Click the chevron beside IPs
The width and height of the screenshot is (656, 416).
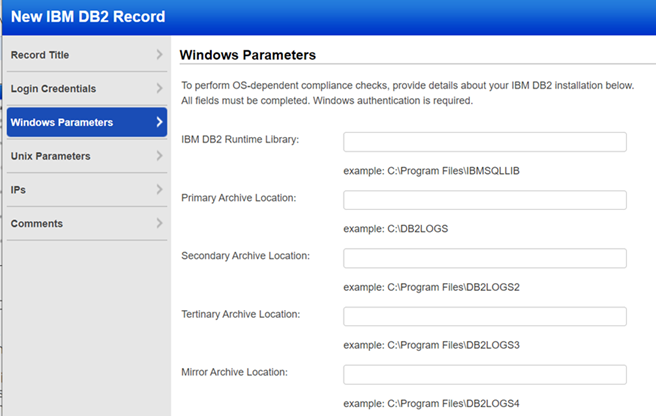point(159,190)
